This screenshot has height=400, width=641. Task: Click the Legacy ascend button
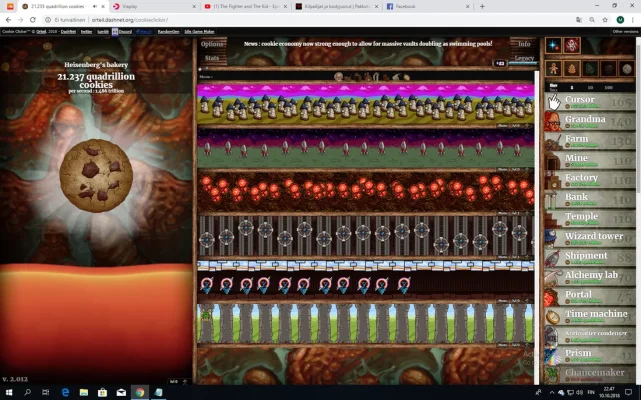[523, 59]
